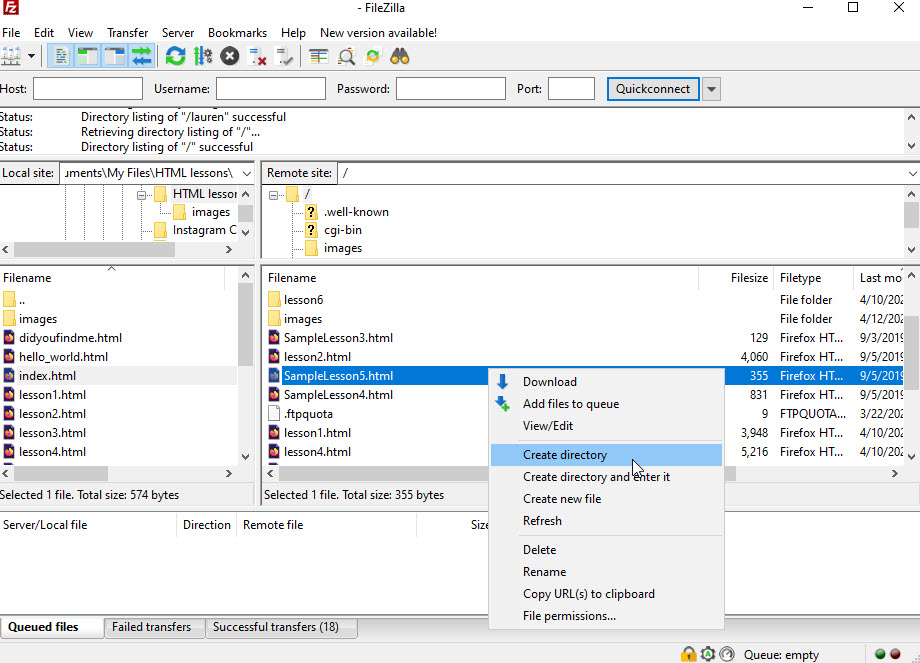Viewport: 920px width, 663px height.
Task: Click the didyoufindme.html file icon
Action: click(9, 338)
